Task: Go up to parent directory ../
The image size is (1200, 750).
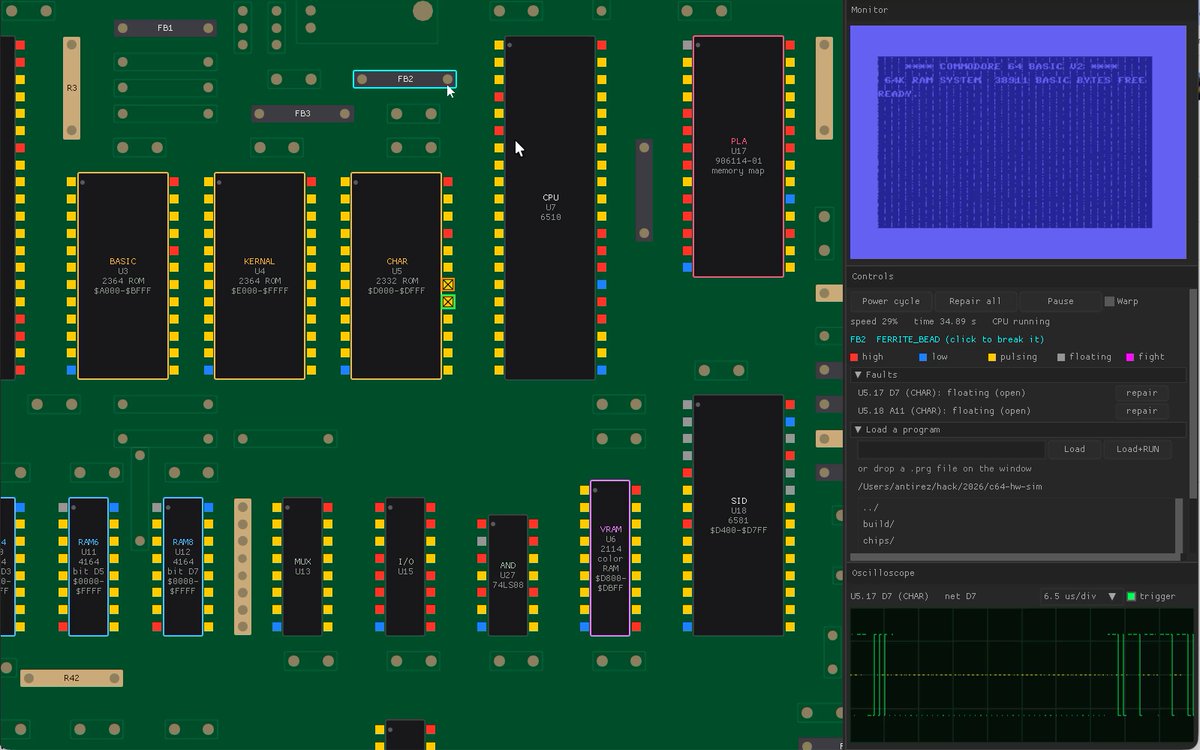Action: 870,506
